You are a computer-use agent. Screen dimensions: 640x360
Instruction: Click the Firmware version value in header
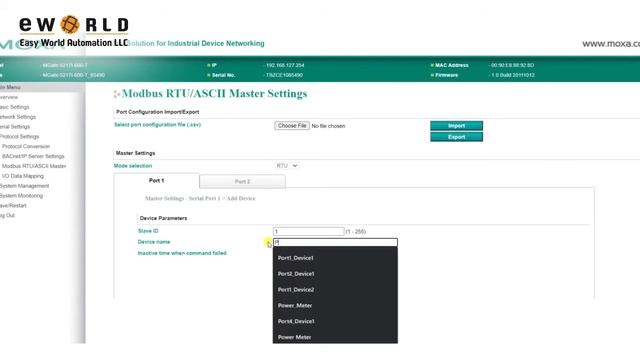point(512,75)
